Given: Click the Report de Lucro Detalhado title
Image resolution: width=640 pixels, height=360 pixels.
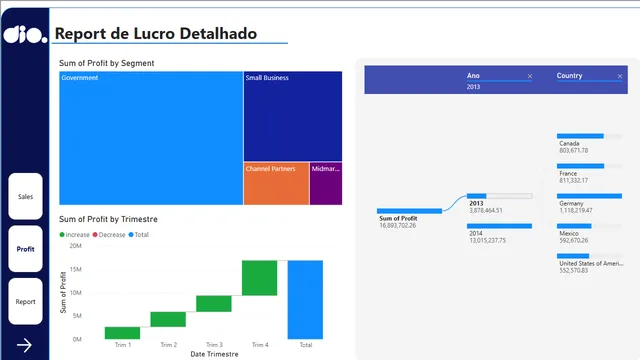Looking at the screenshot, I should coord(156,33).
